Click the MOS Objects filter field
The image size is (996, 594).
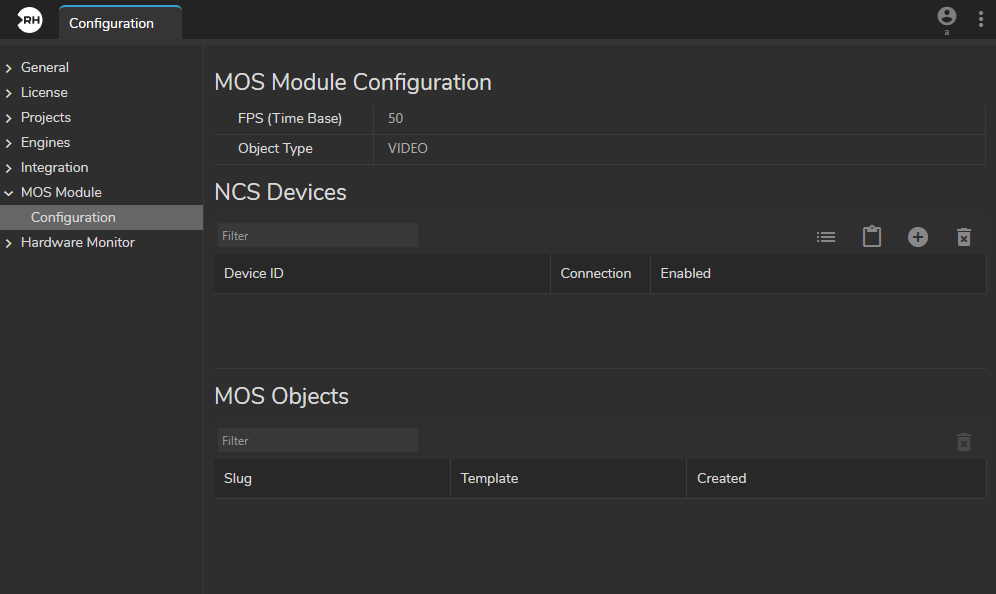(317, 441)
